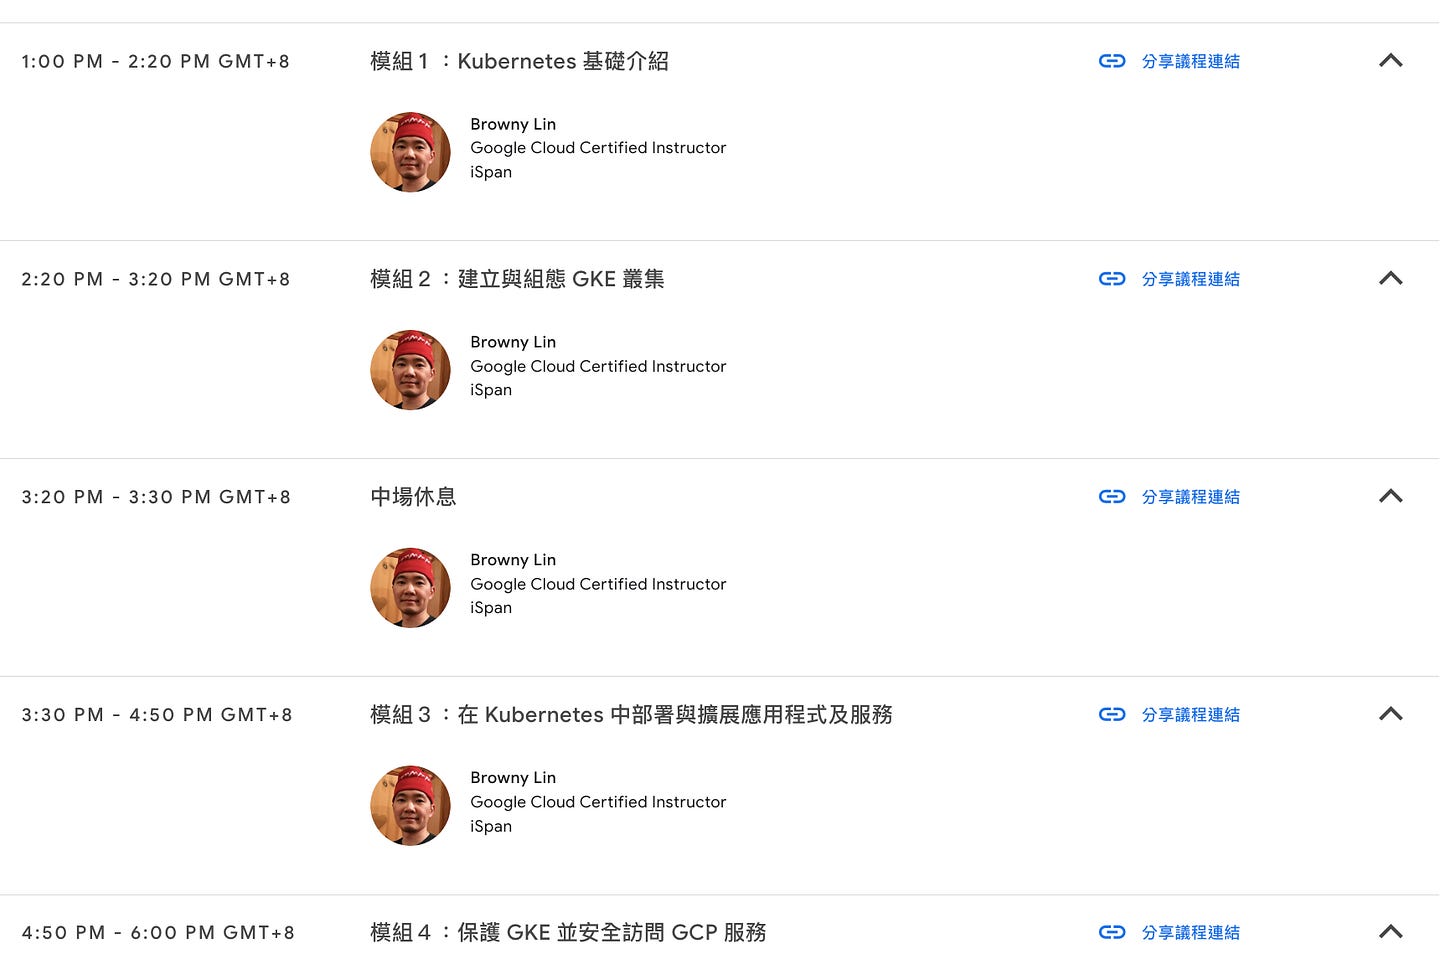Image resolution: width=1456 pixels, height=958 pixels.
Task: Collapse the 中場休息 session details
Action: 1390,497
